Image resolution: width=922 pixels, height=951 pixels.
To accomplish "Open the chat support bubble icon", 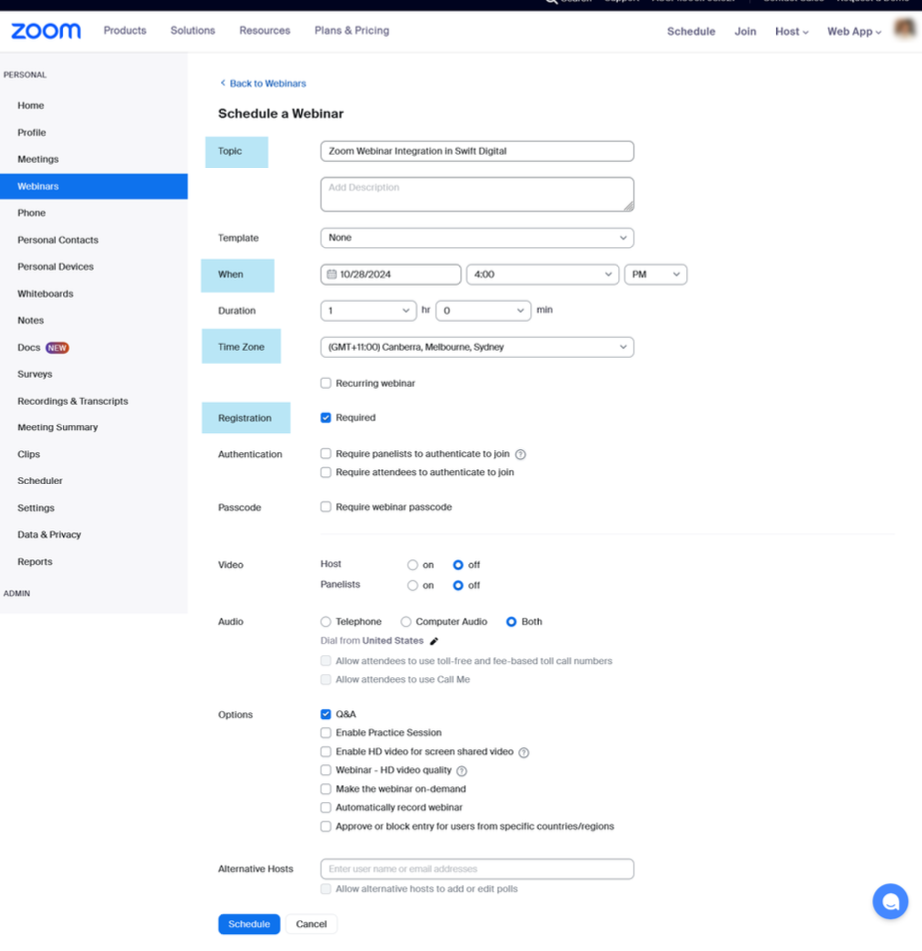I will click(890, 901).
